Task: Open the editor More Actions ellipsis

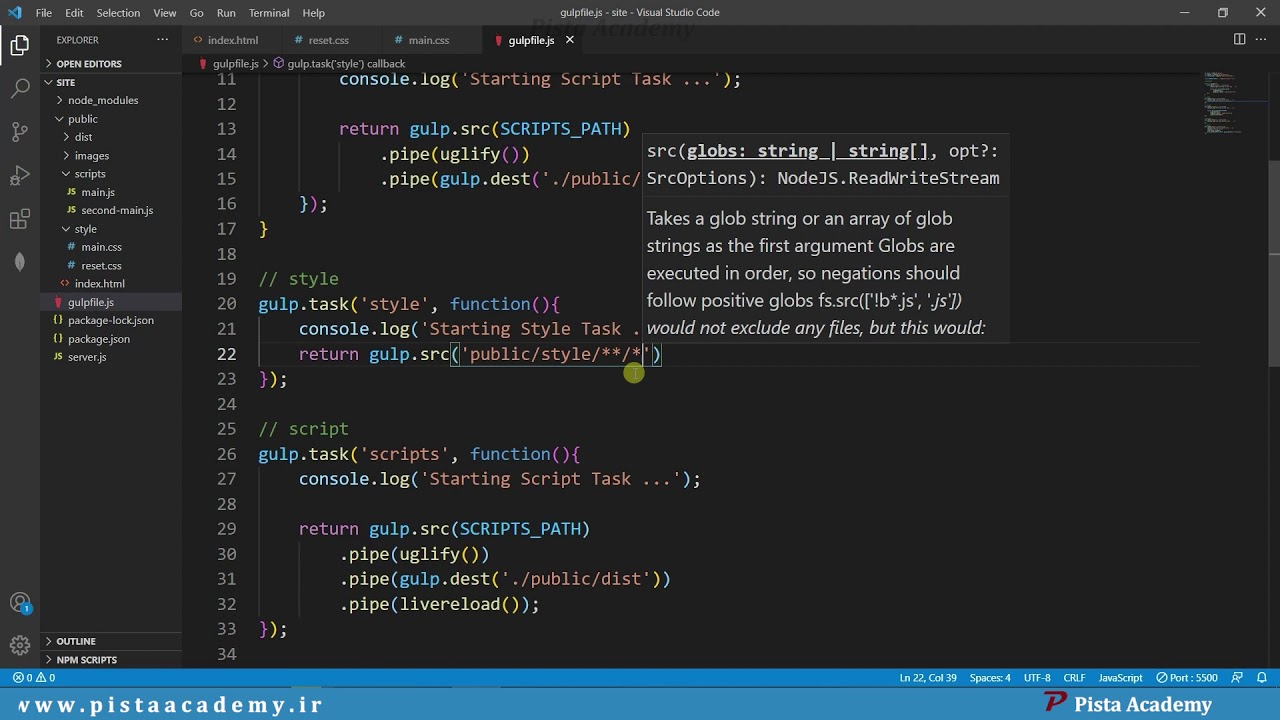Action: pos(1259,40)
